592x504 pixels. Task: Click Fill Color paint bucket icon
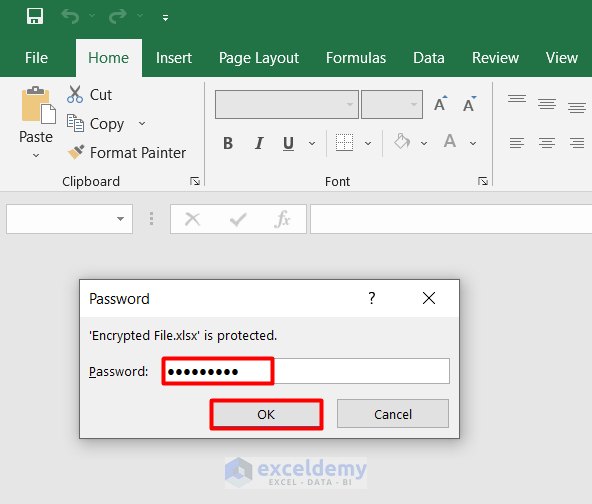coord(402,142)
